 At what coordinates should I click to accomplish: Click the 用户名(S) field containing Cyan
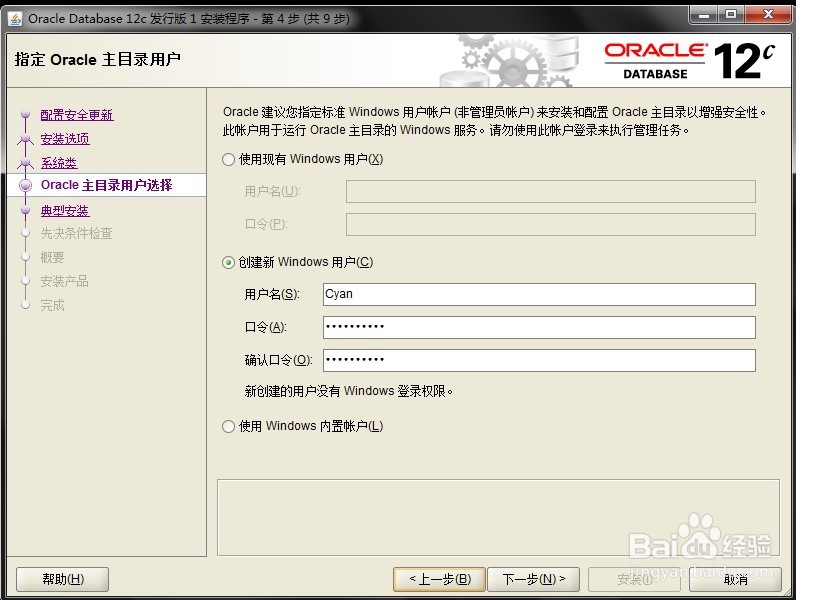(539, 295)
